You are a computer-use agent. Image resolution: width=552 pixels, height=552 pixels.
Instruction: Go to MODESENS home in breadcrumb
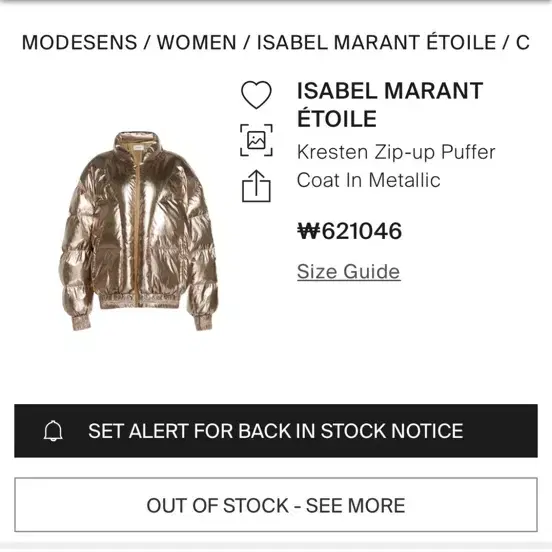click(80, 43)
